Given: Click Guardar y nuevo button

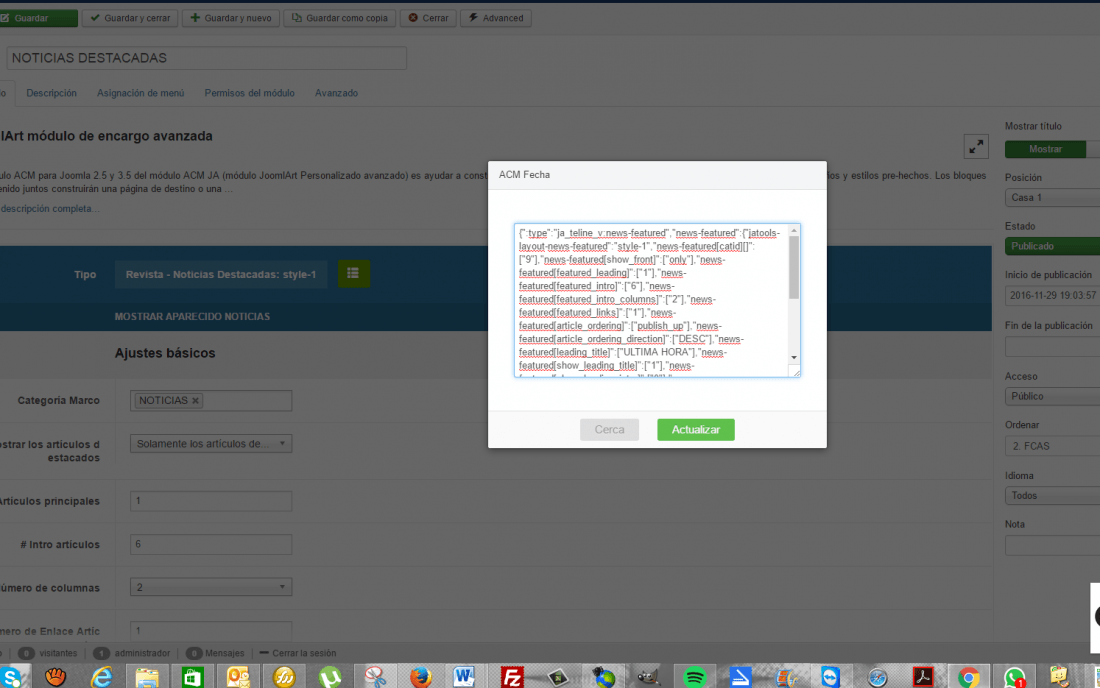Looking at the screenshot, I should point(231,18).
